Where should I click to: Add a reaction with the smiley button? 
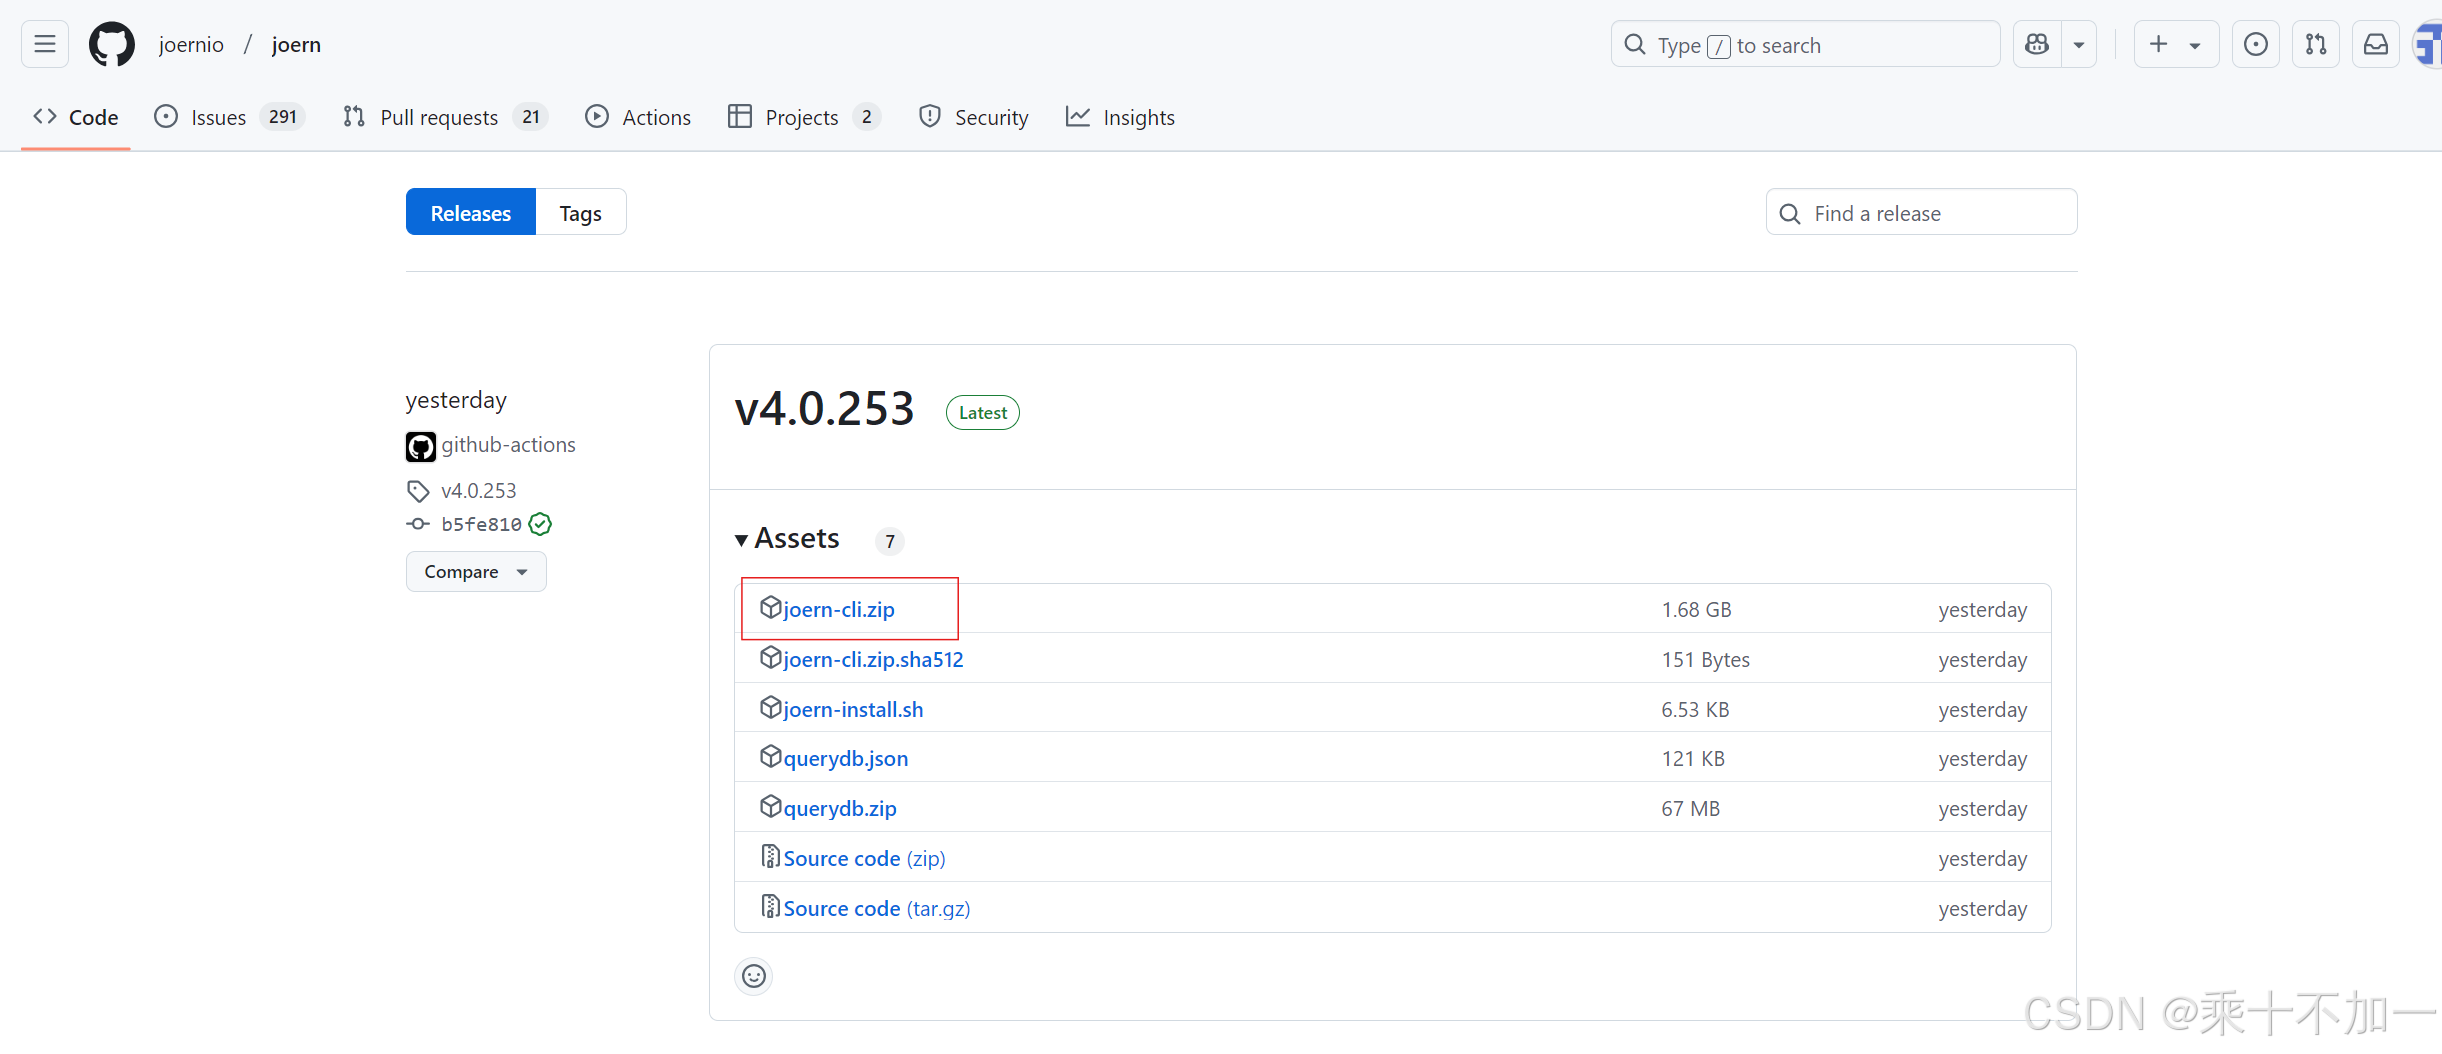click(754, 976)
